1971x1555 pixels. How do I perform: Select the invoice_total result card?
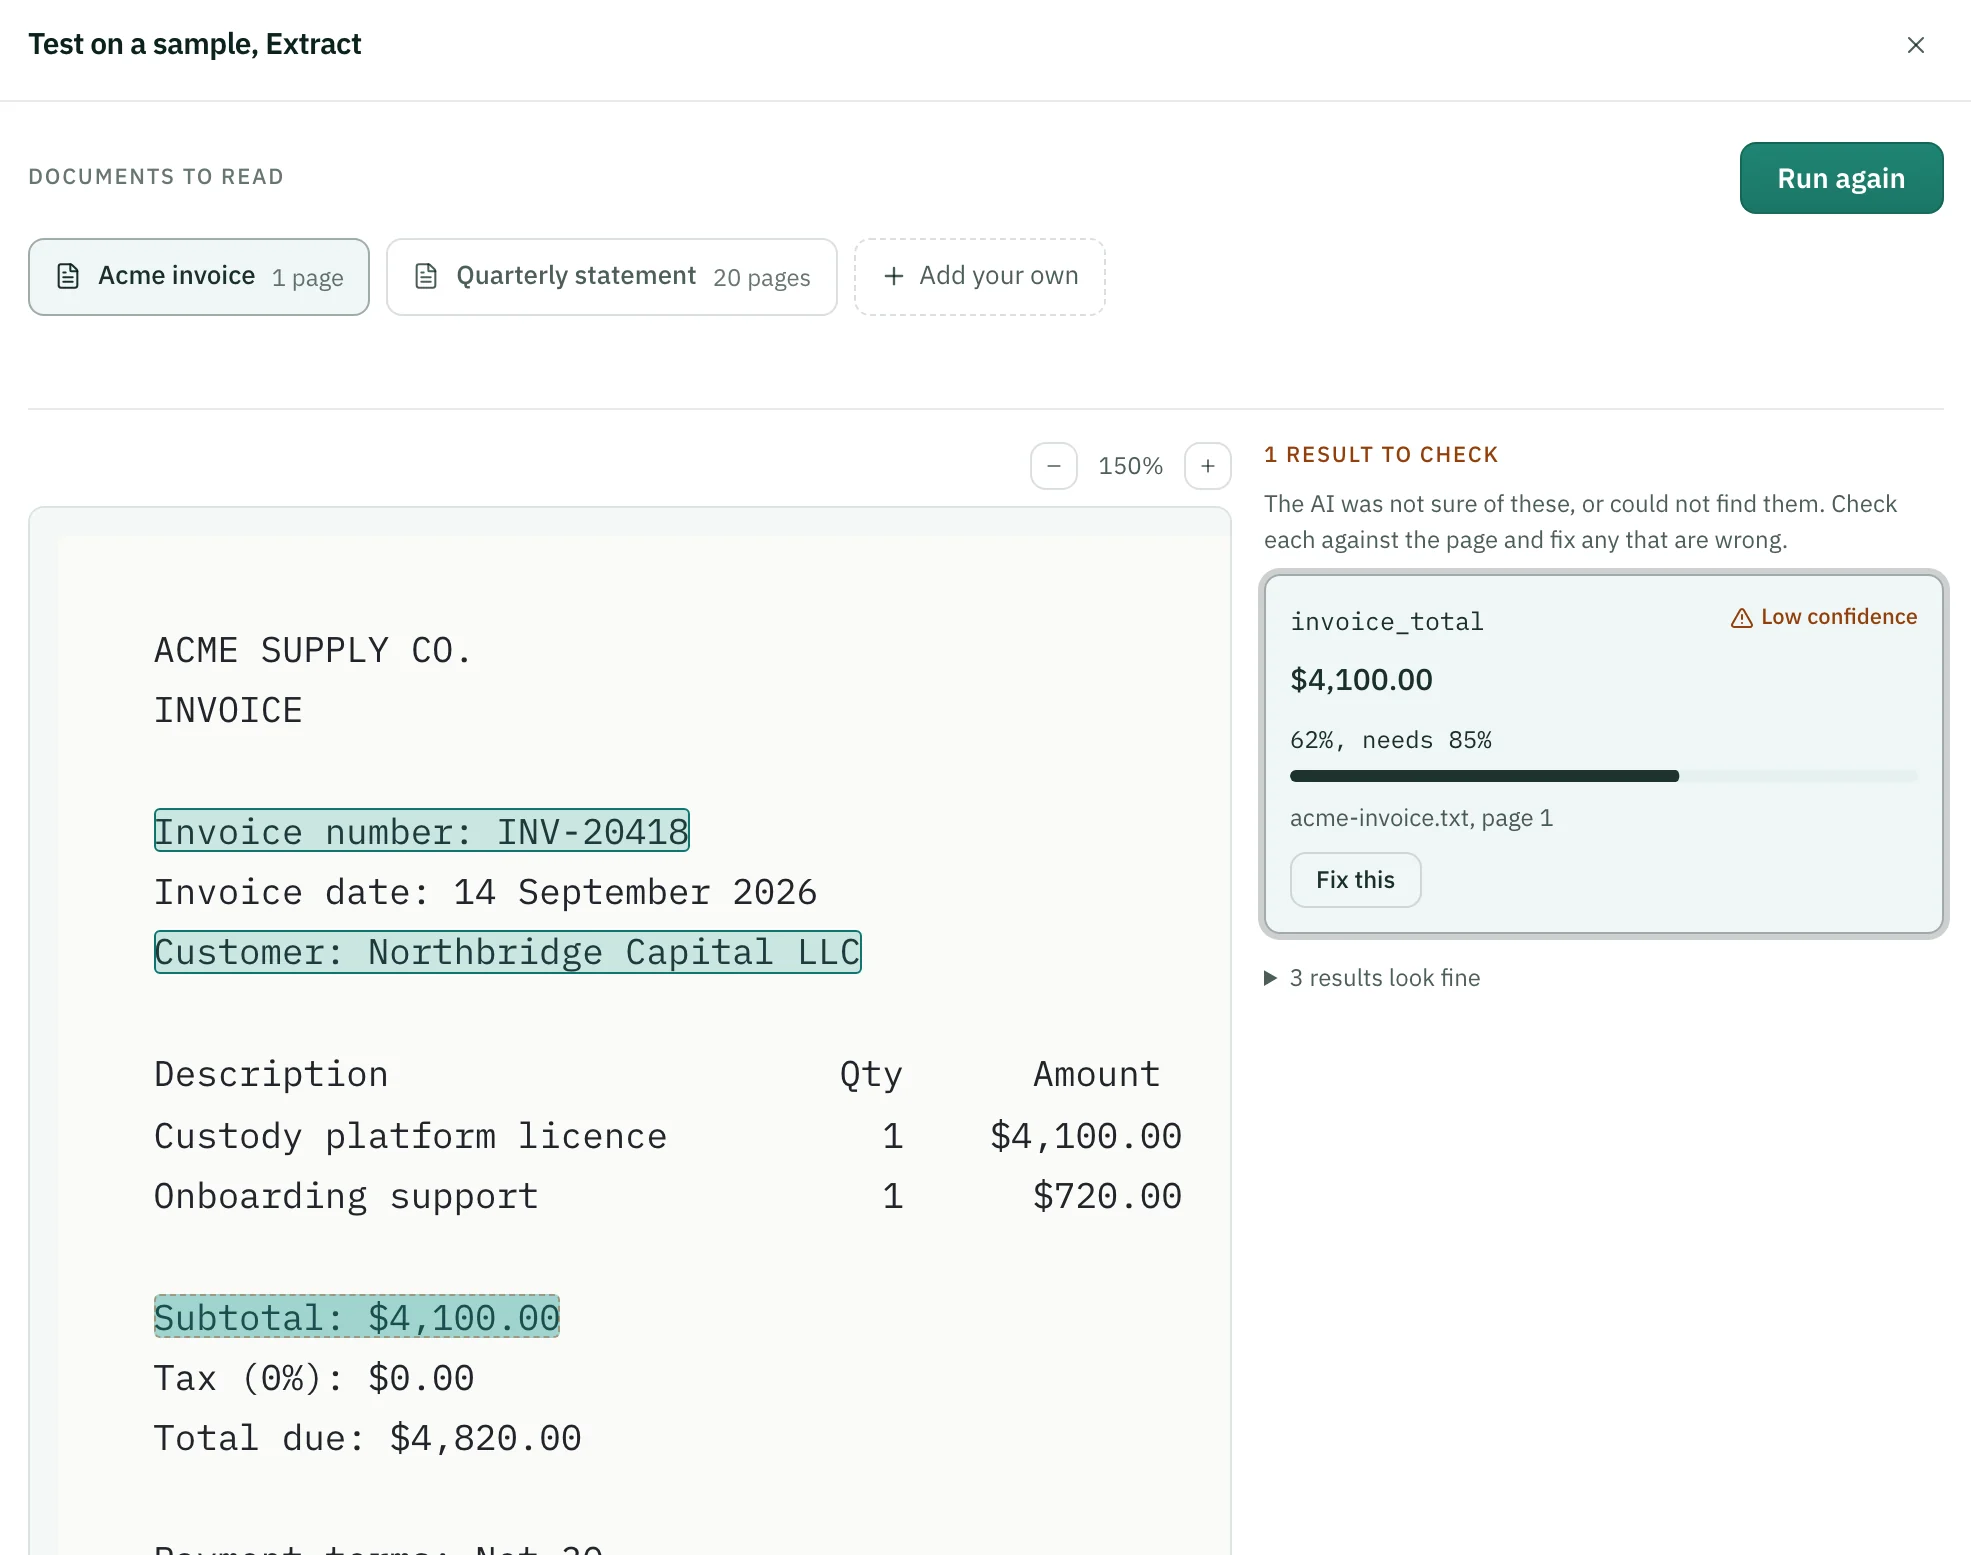(1603, 754)
